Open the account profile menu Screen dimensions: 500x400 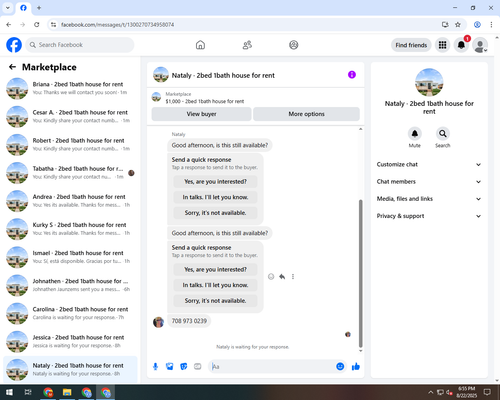(480, 45)
